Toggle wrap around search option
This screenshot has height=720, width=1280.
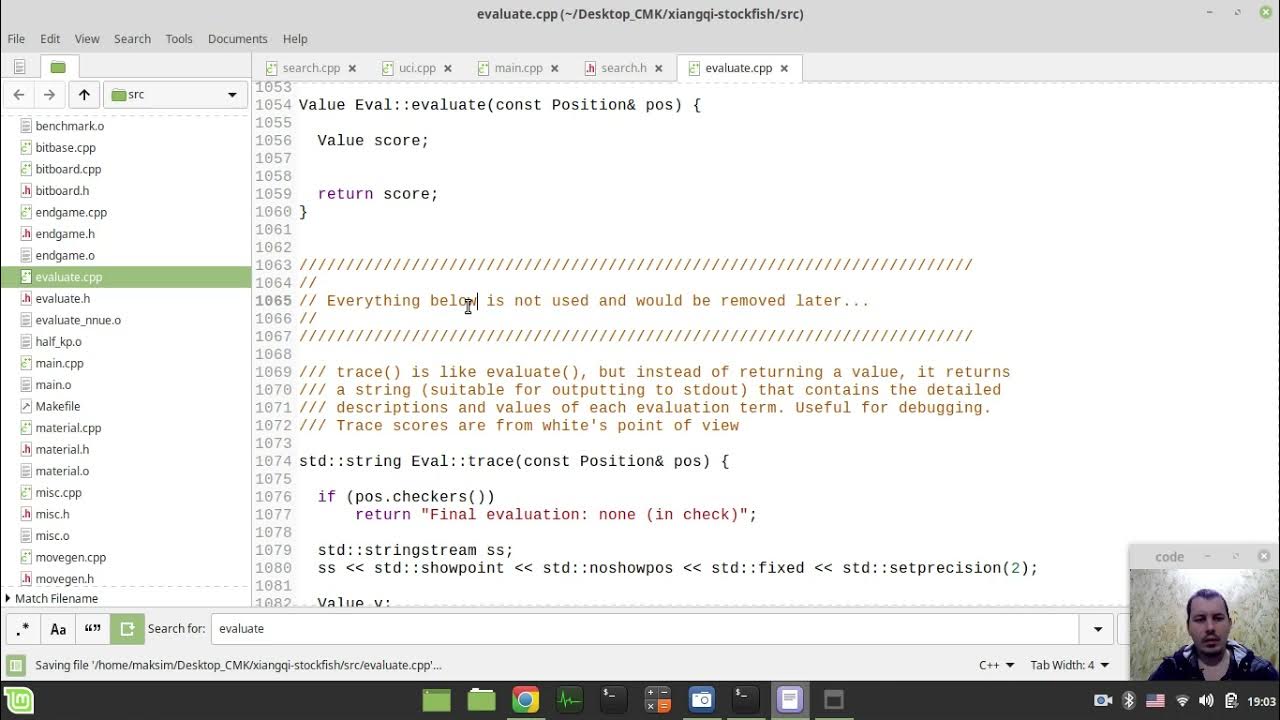tap(127, 628)
